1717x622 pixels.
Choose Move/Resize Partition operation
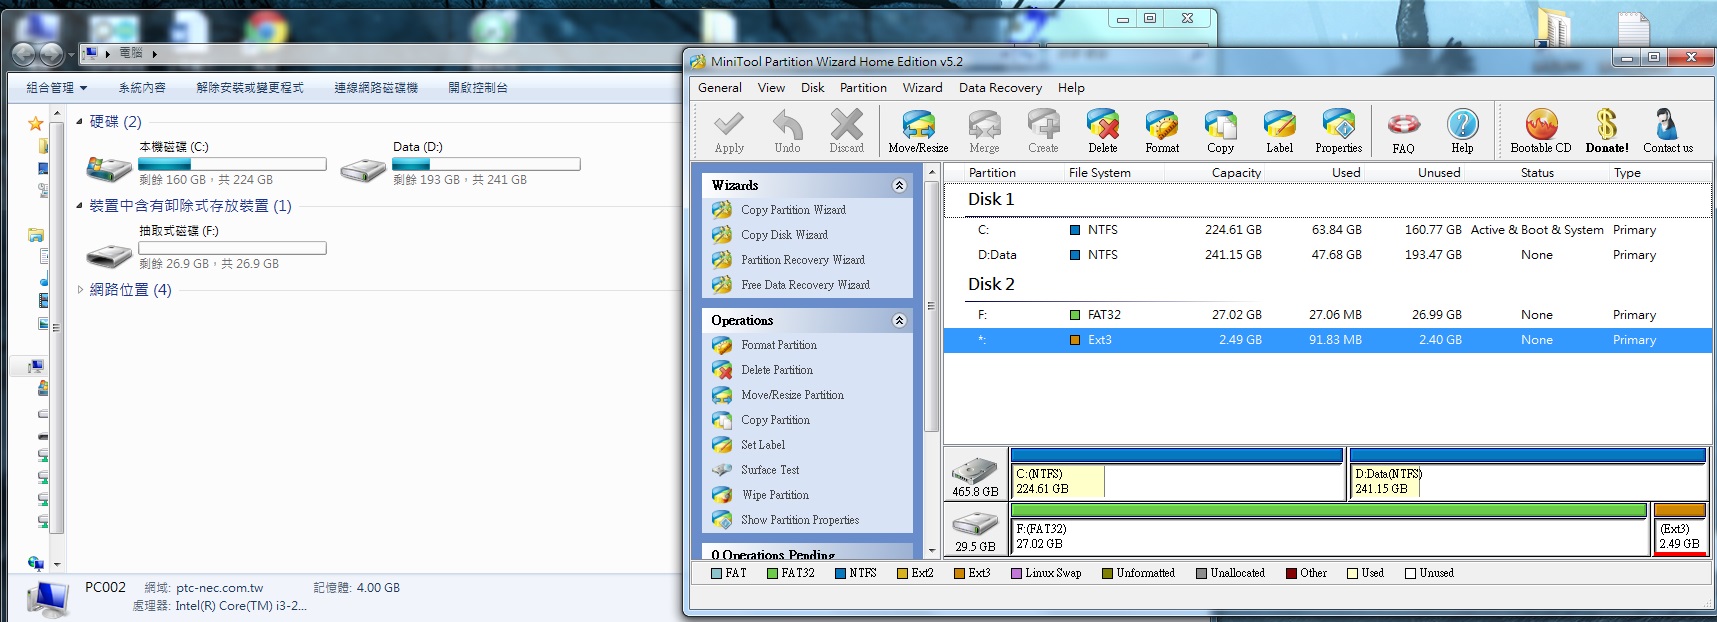(792, 395)
